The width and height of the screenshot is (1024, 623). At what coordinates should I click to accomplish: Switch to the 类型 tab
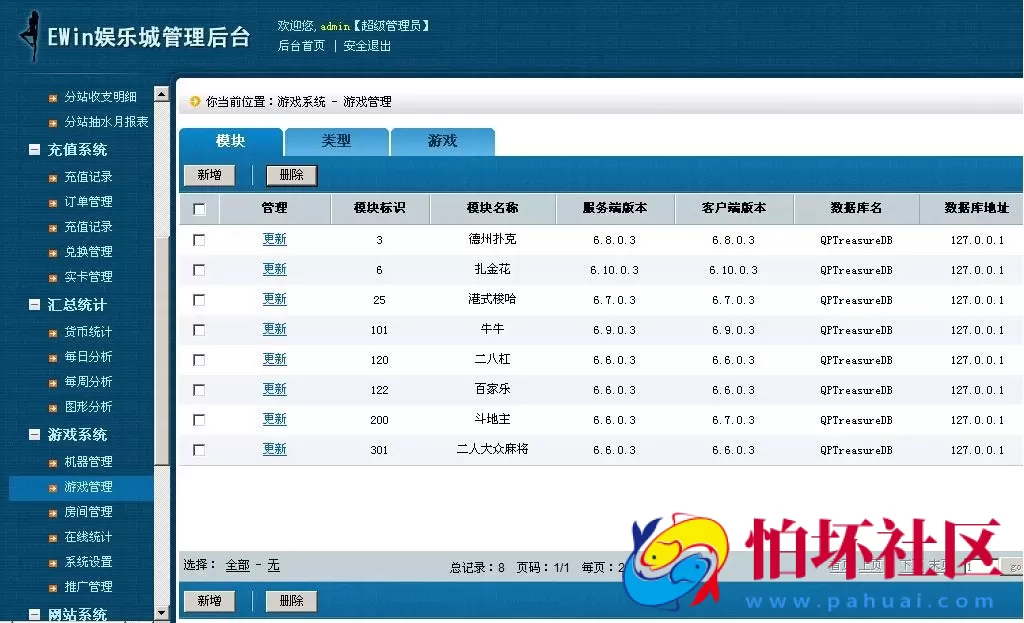coord(336,141)
